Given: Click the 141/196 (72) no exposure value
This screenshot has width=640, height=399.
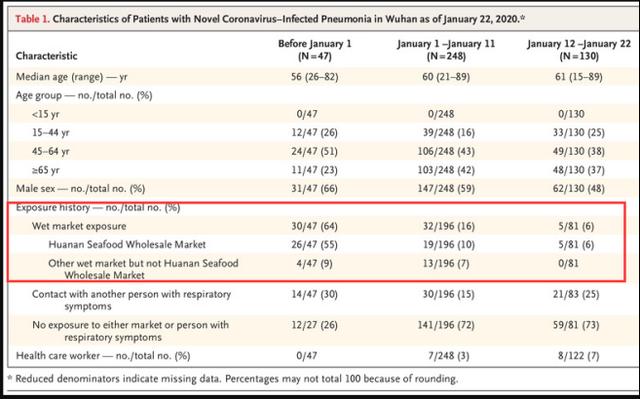Looking at the screenshot, I should [446, 325].
